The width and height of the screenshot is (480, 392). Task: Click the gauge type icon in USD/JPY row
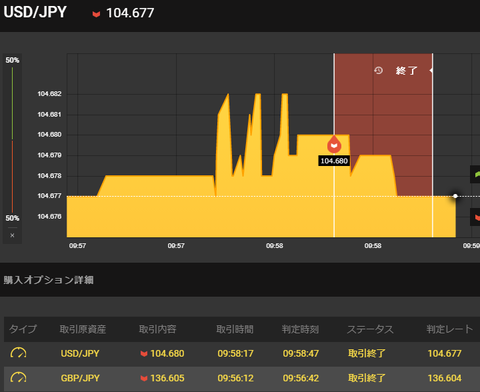point(19,353)
